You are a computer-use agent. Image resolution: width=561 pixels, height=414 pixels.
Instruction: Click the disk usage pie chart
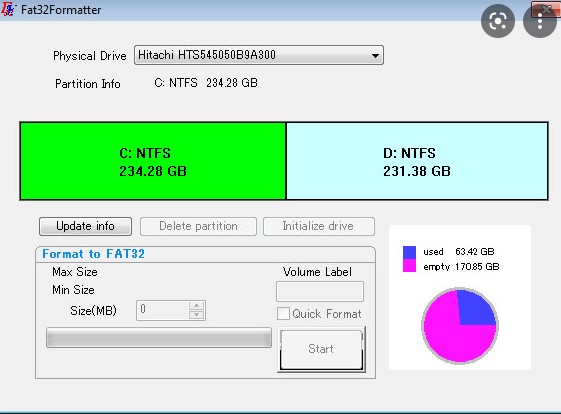(x=460, y=326)
